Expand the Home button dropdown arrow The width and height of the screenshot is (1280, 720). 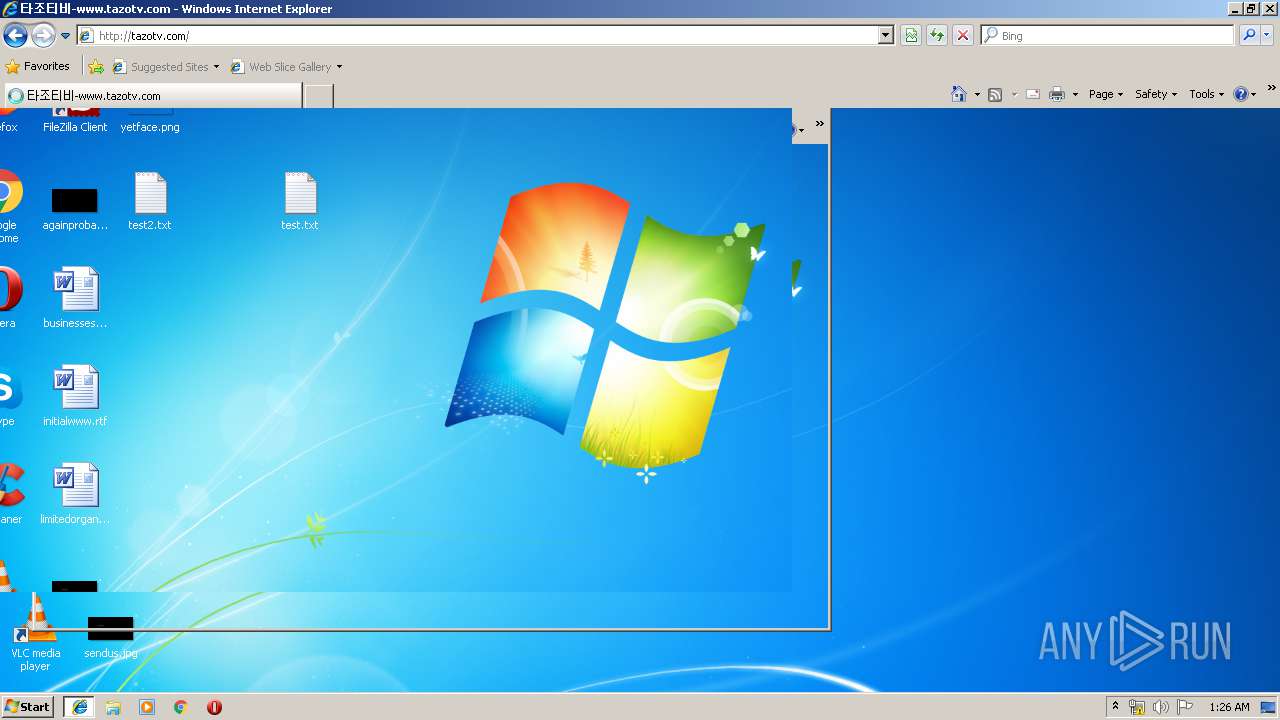977,94
